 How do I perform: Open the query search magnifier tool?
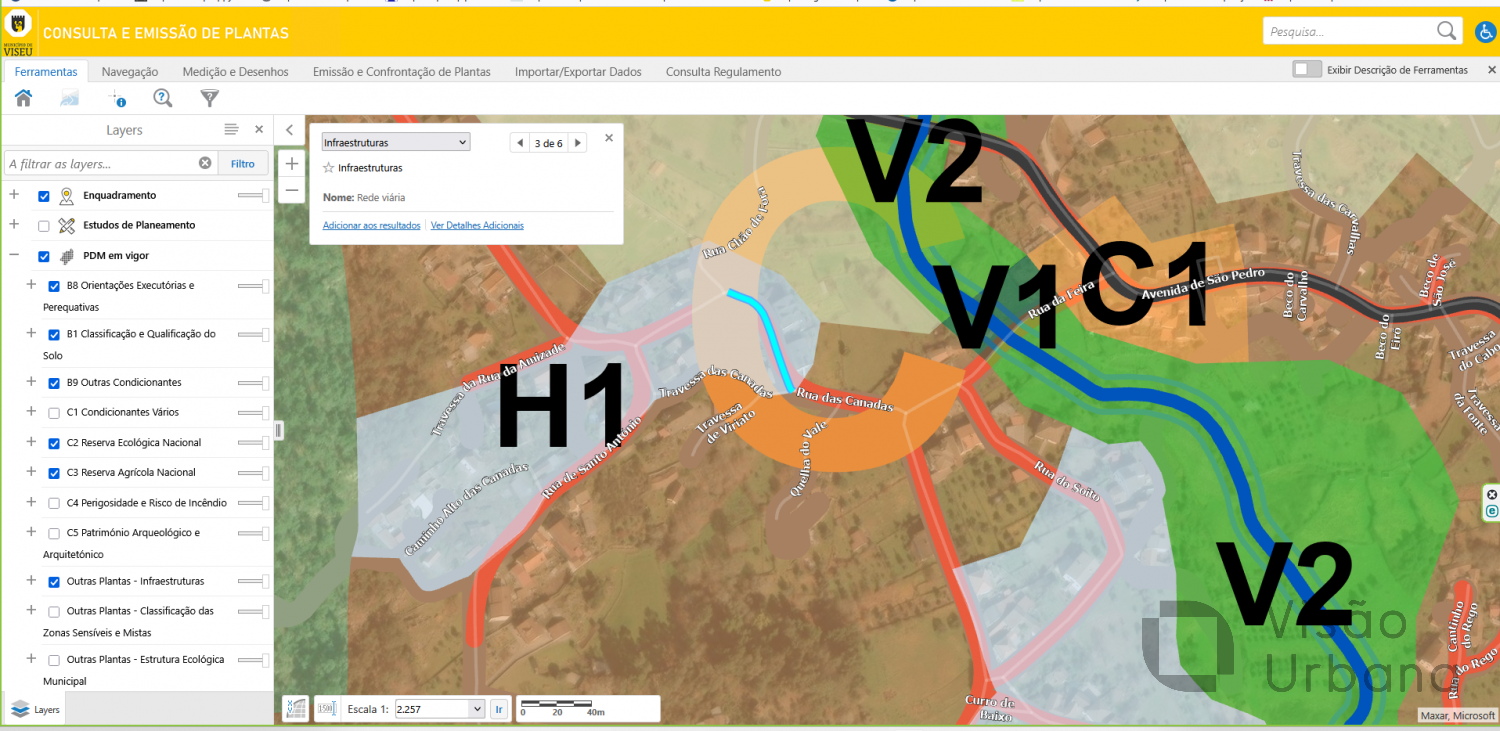pos(163,98)
